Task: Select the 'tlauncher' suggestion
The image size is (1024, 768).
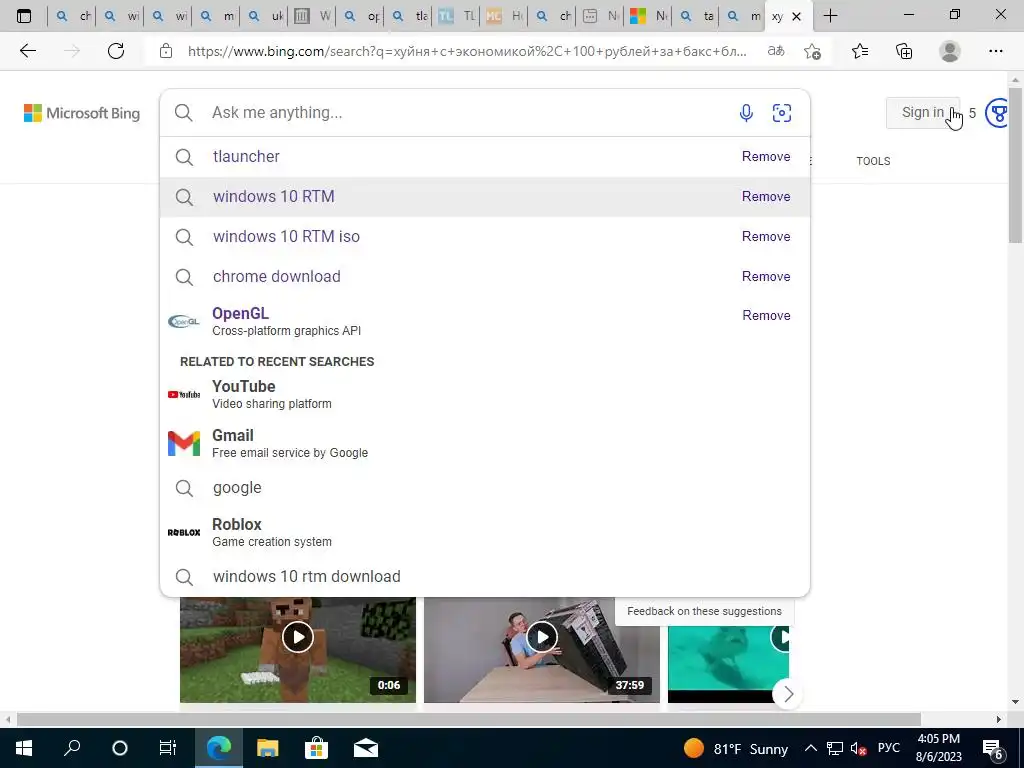Action: pos(485,157)
